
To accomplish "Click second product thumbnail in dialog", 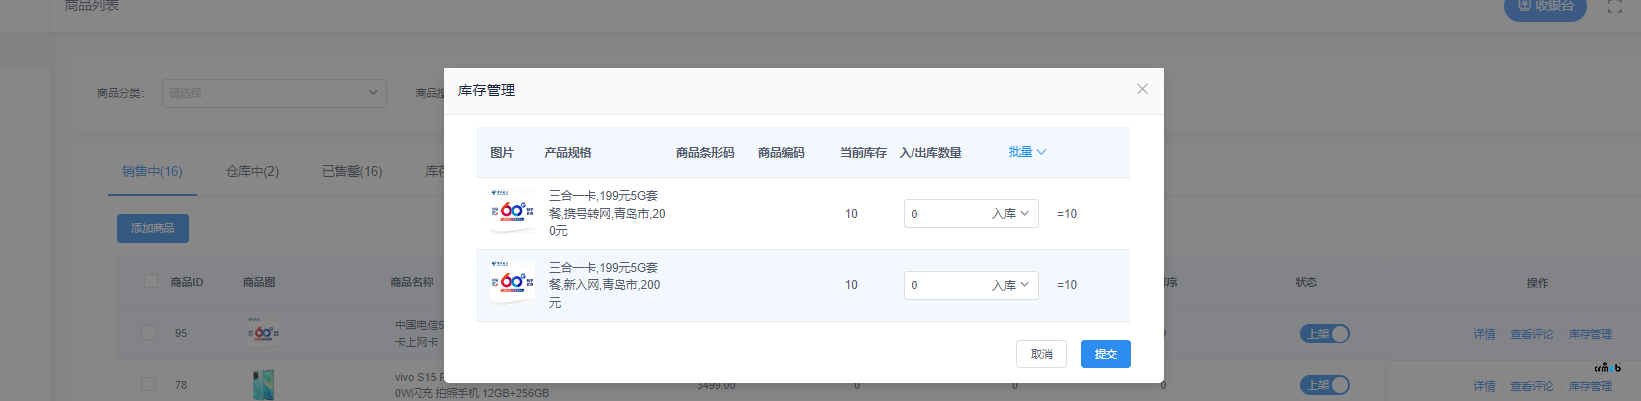I will [512, 282].
